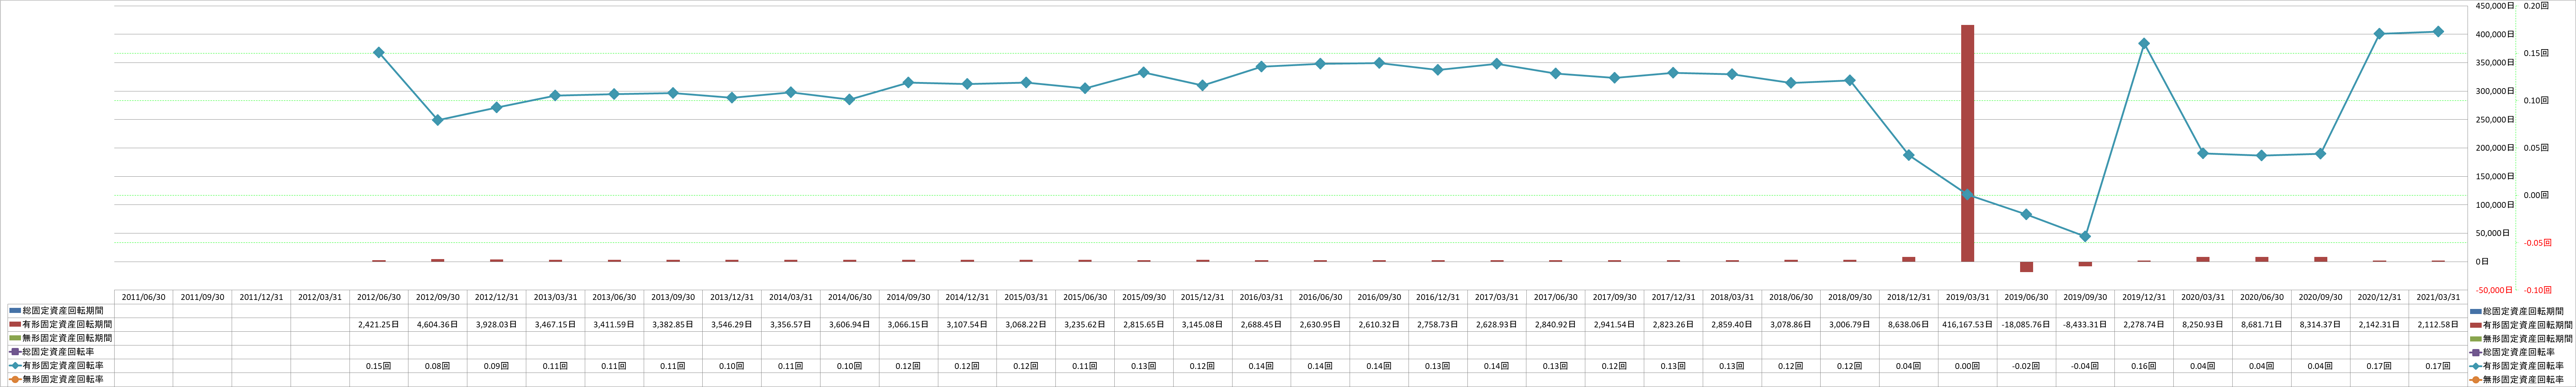Click the 2012/03/31 column header
This screenshot has height=387, width=2576.
[320, 297]
